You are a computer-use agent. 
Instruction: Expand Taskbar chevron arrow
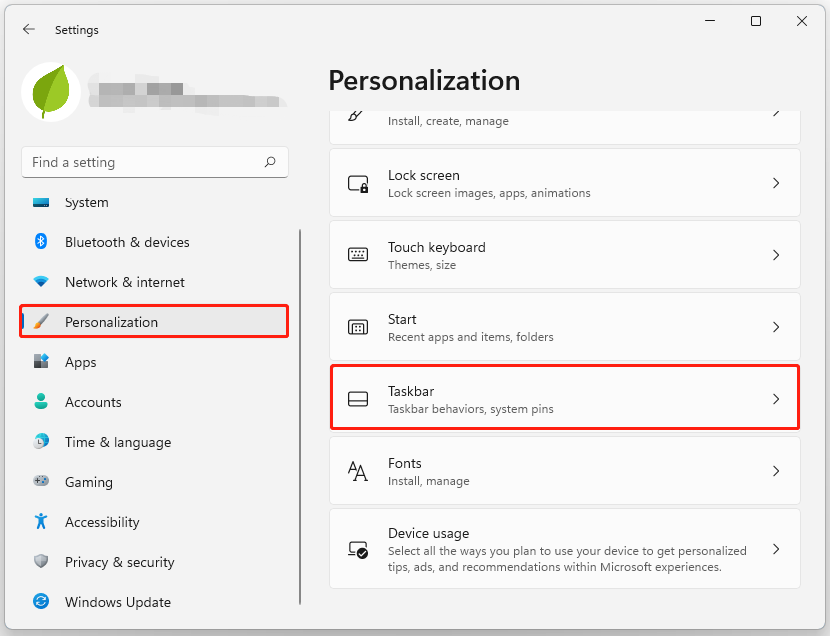tap(776, 399)
